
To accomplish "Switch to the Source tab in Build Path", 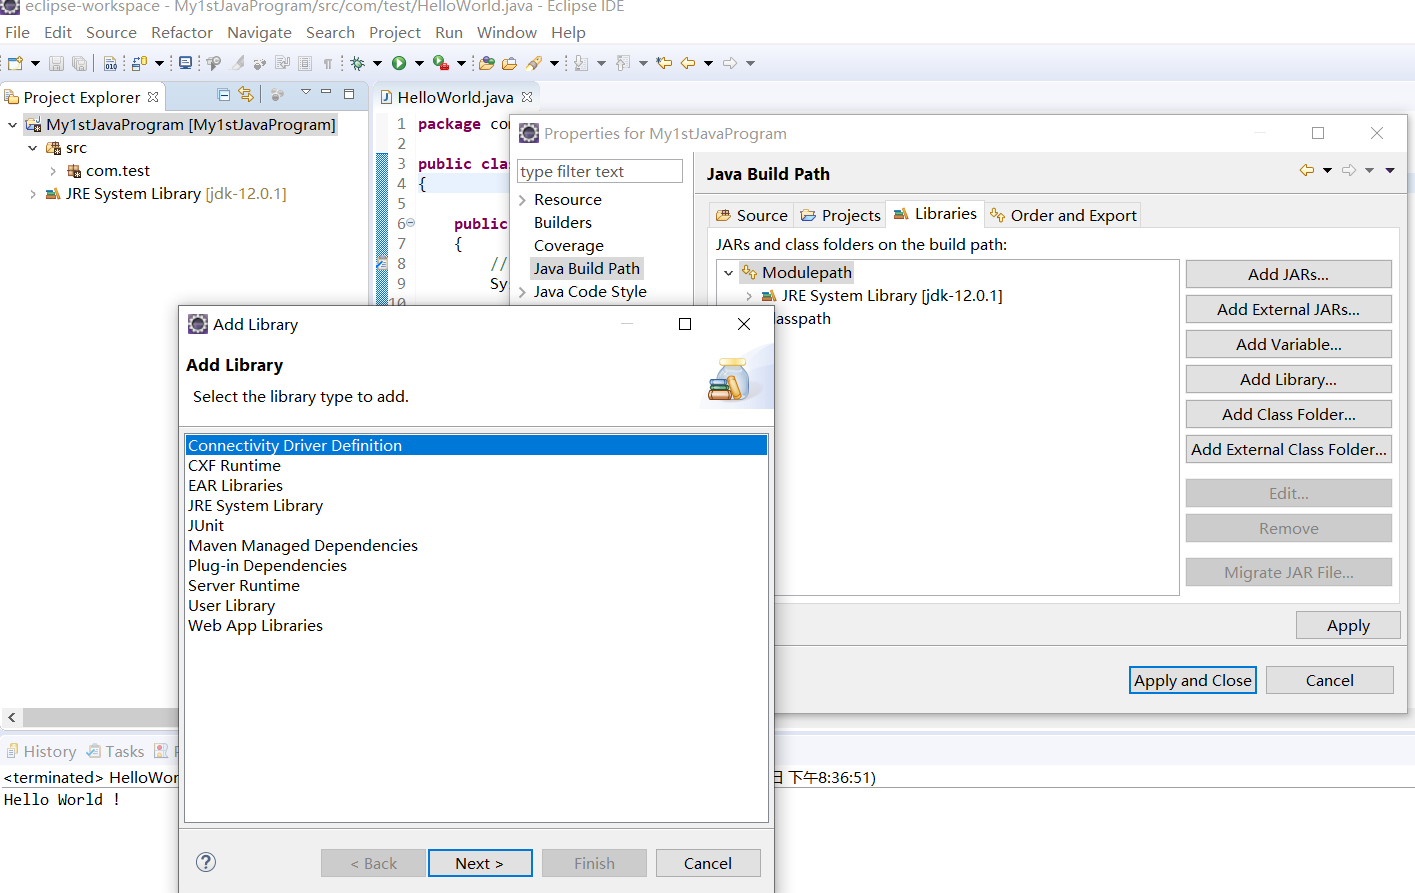I will pyautogui.click(x=751, y=215).
